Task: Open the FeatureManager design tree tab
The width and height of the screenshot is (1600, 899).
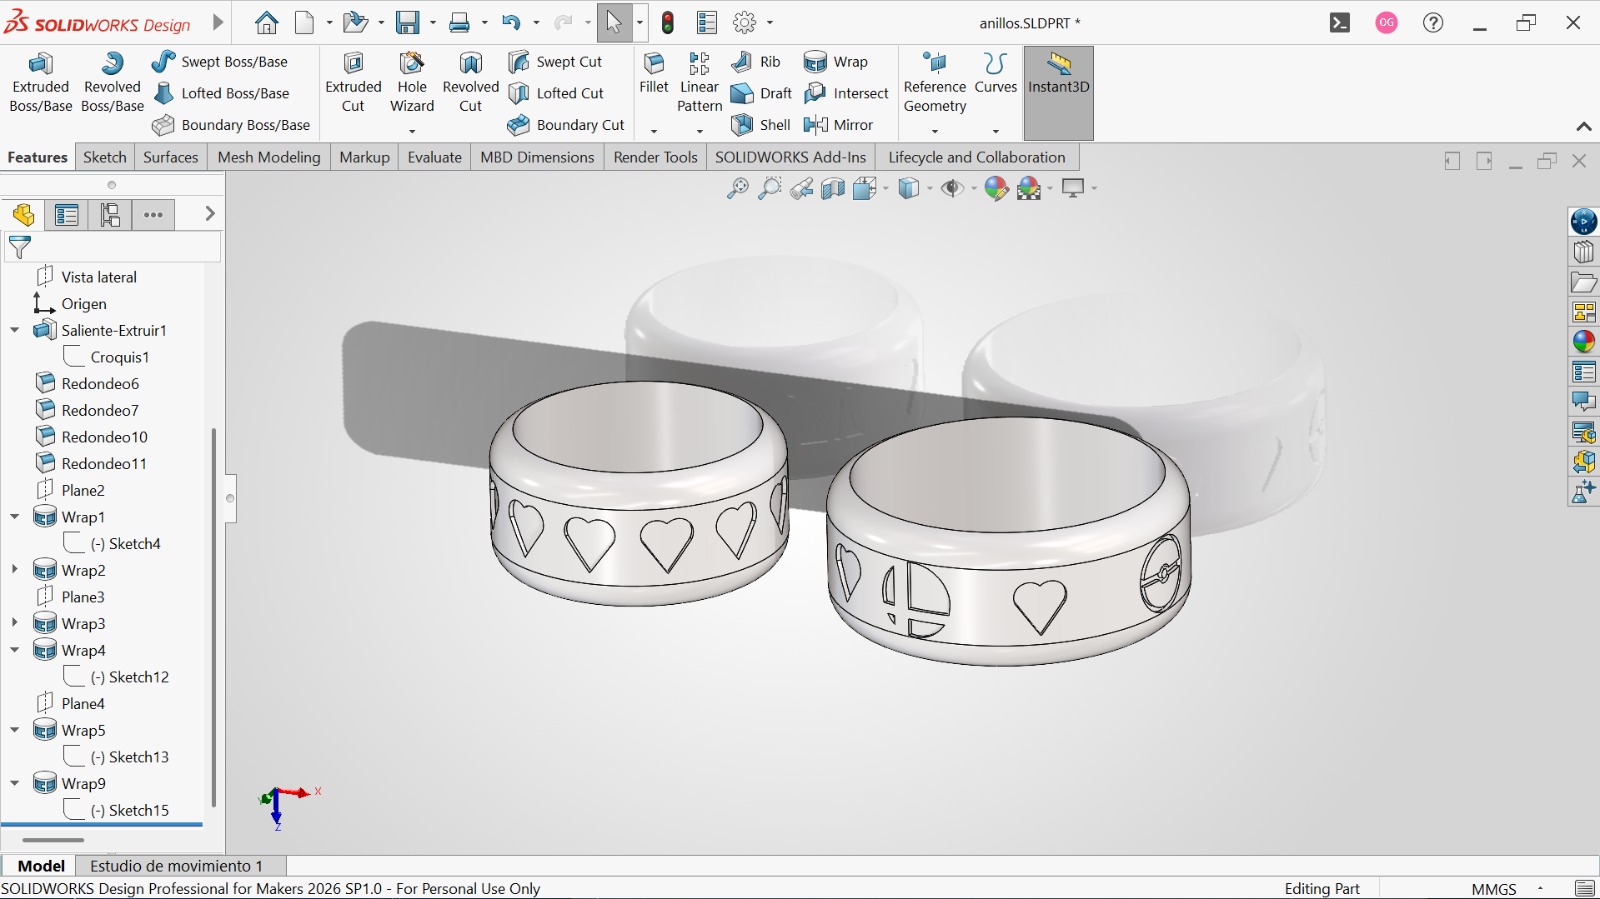Action: click(23, 214)
